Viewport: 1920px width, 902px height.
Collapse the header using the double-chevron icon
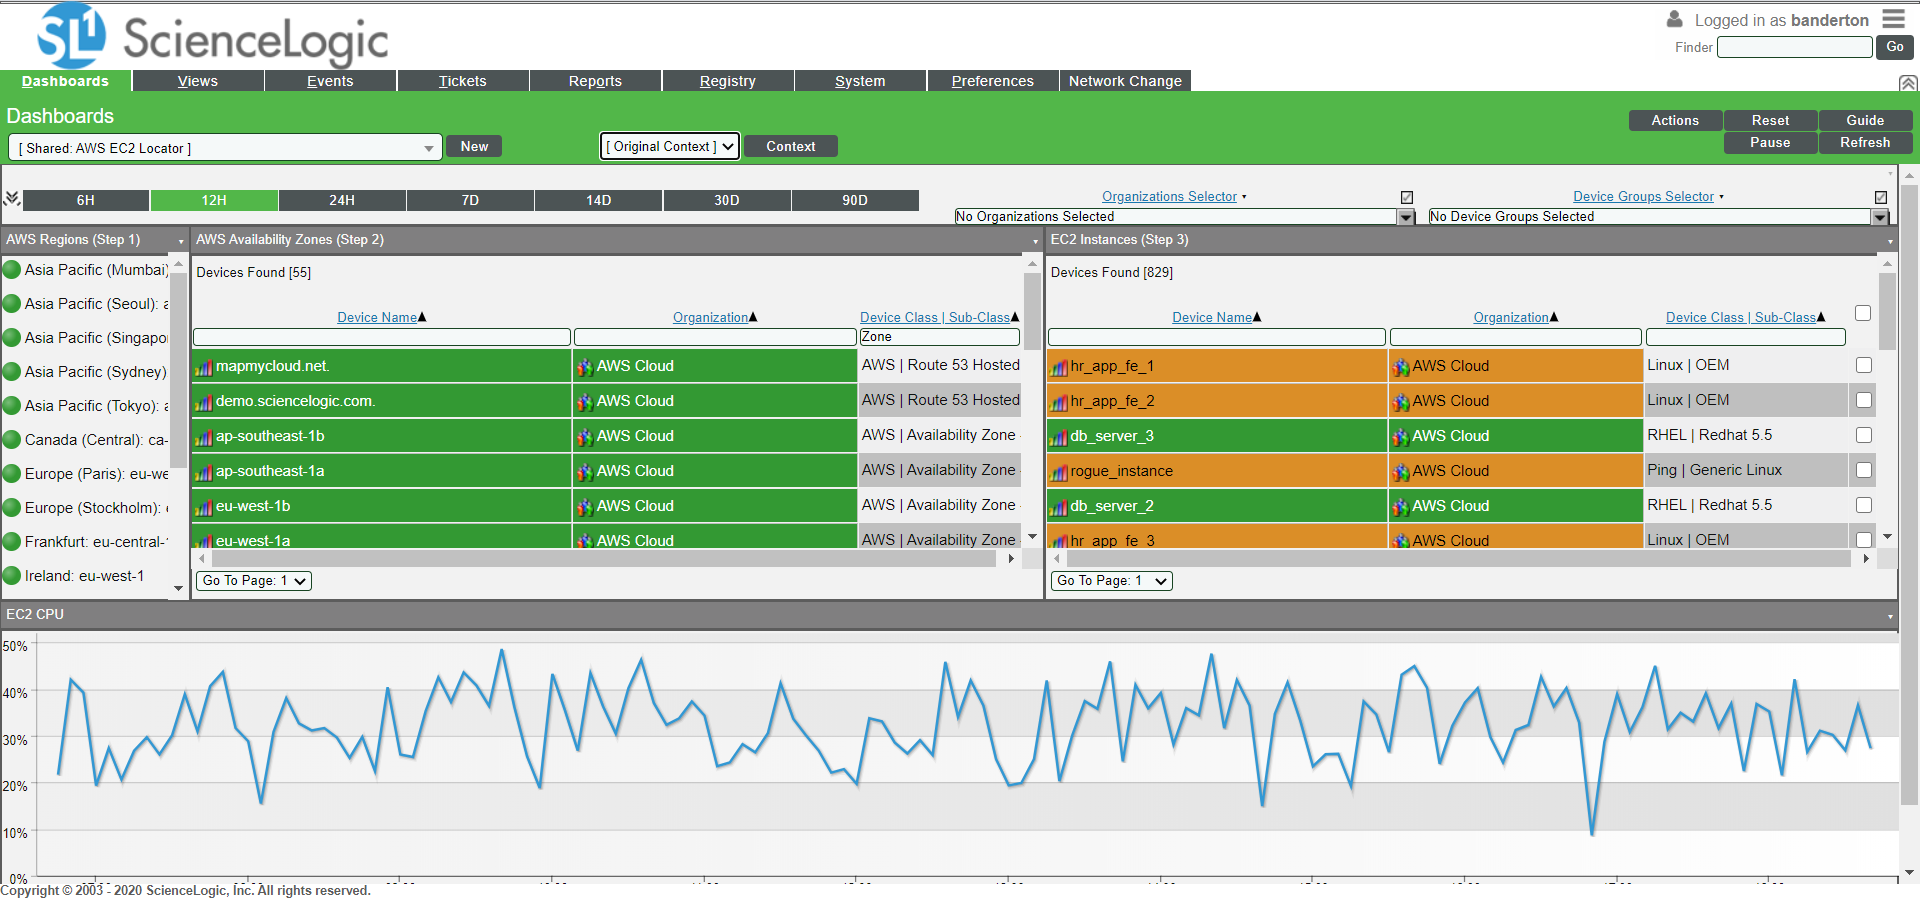click(1908, 83)
